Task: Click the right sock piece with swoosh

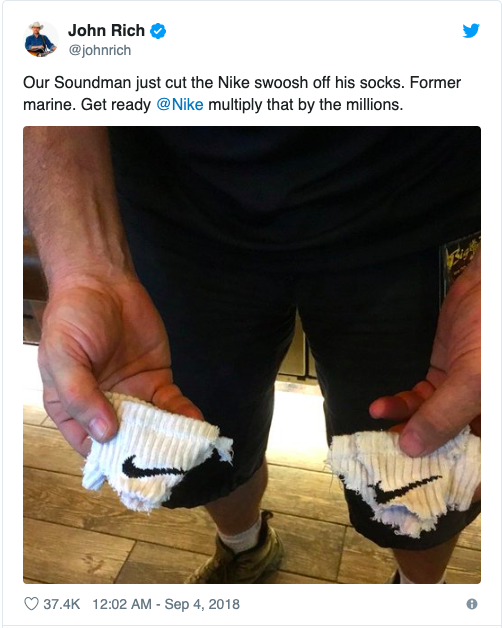Action: click(x=405, y=481)
